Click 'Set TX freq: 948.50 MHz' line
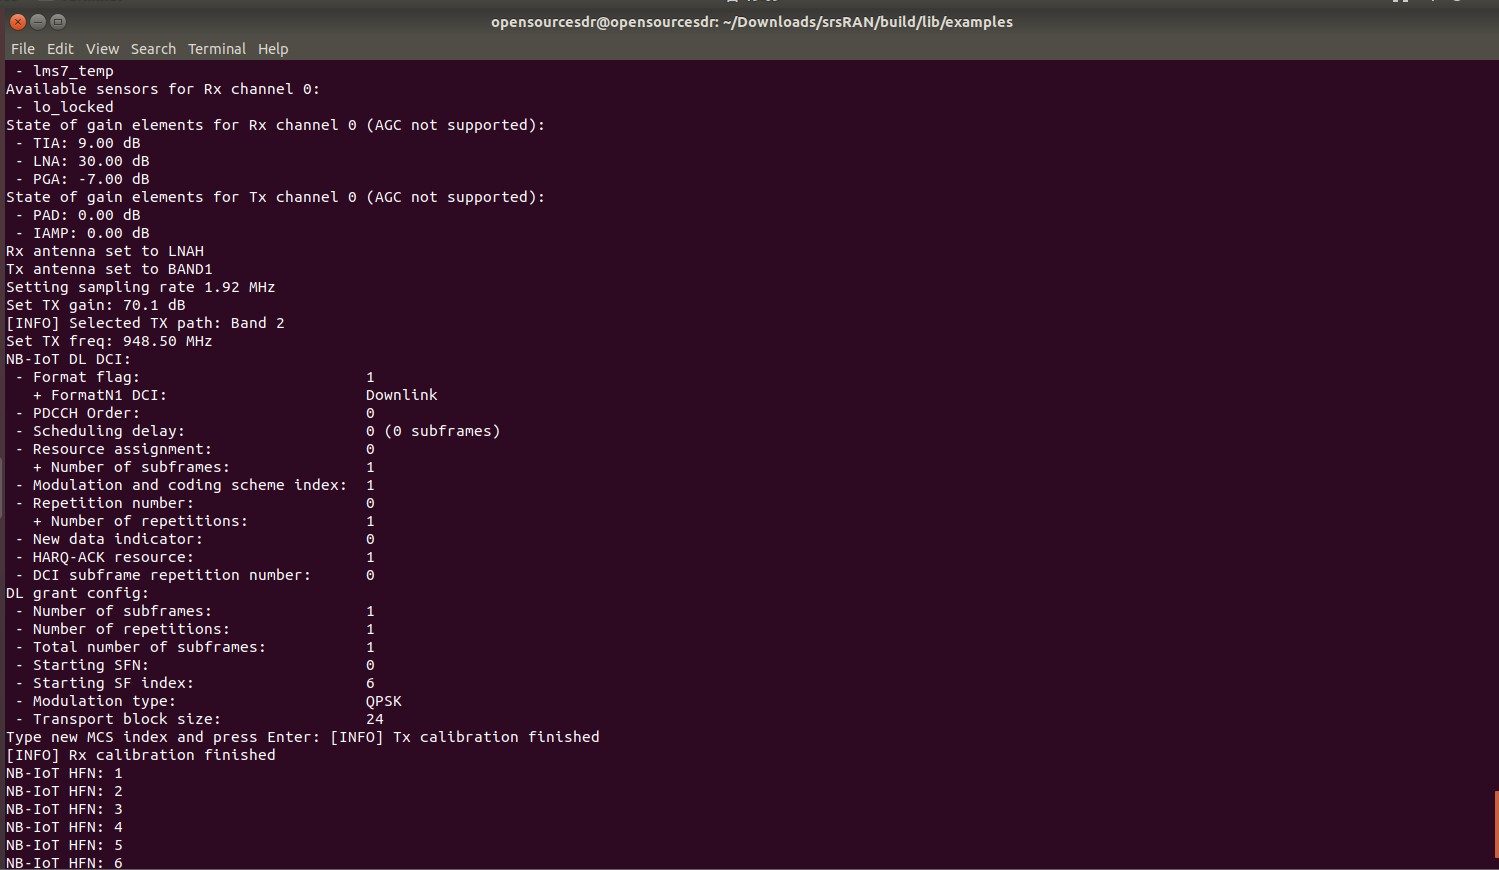Viewport: 1499px width, 870px height. point(110,341)
